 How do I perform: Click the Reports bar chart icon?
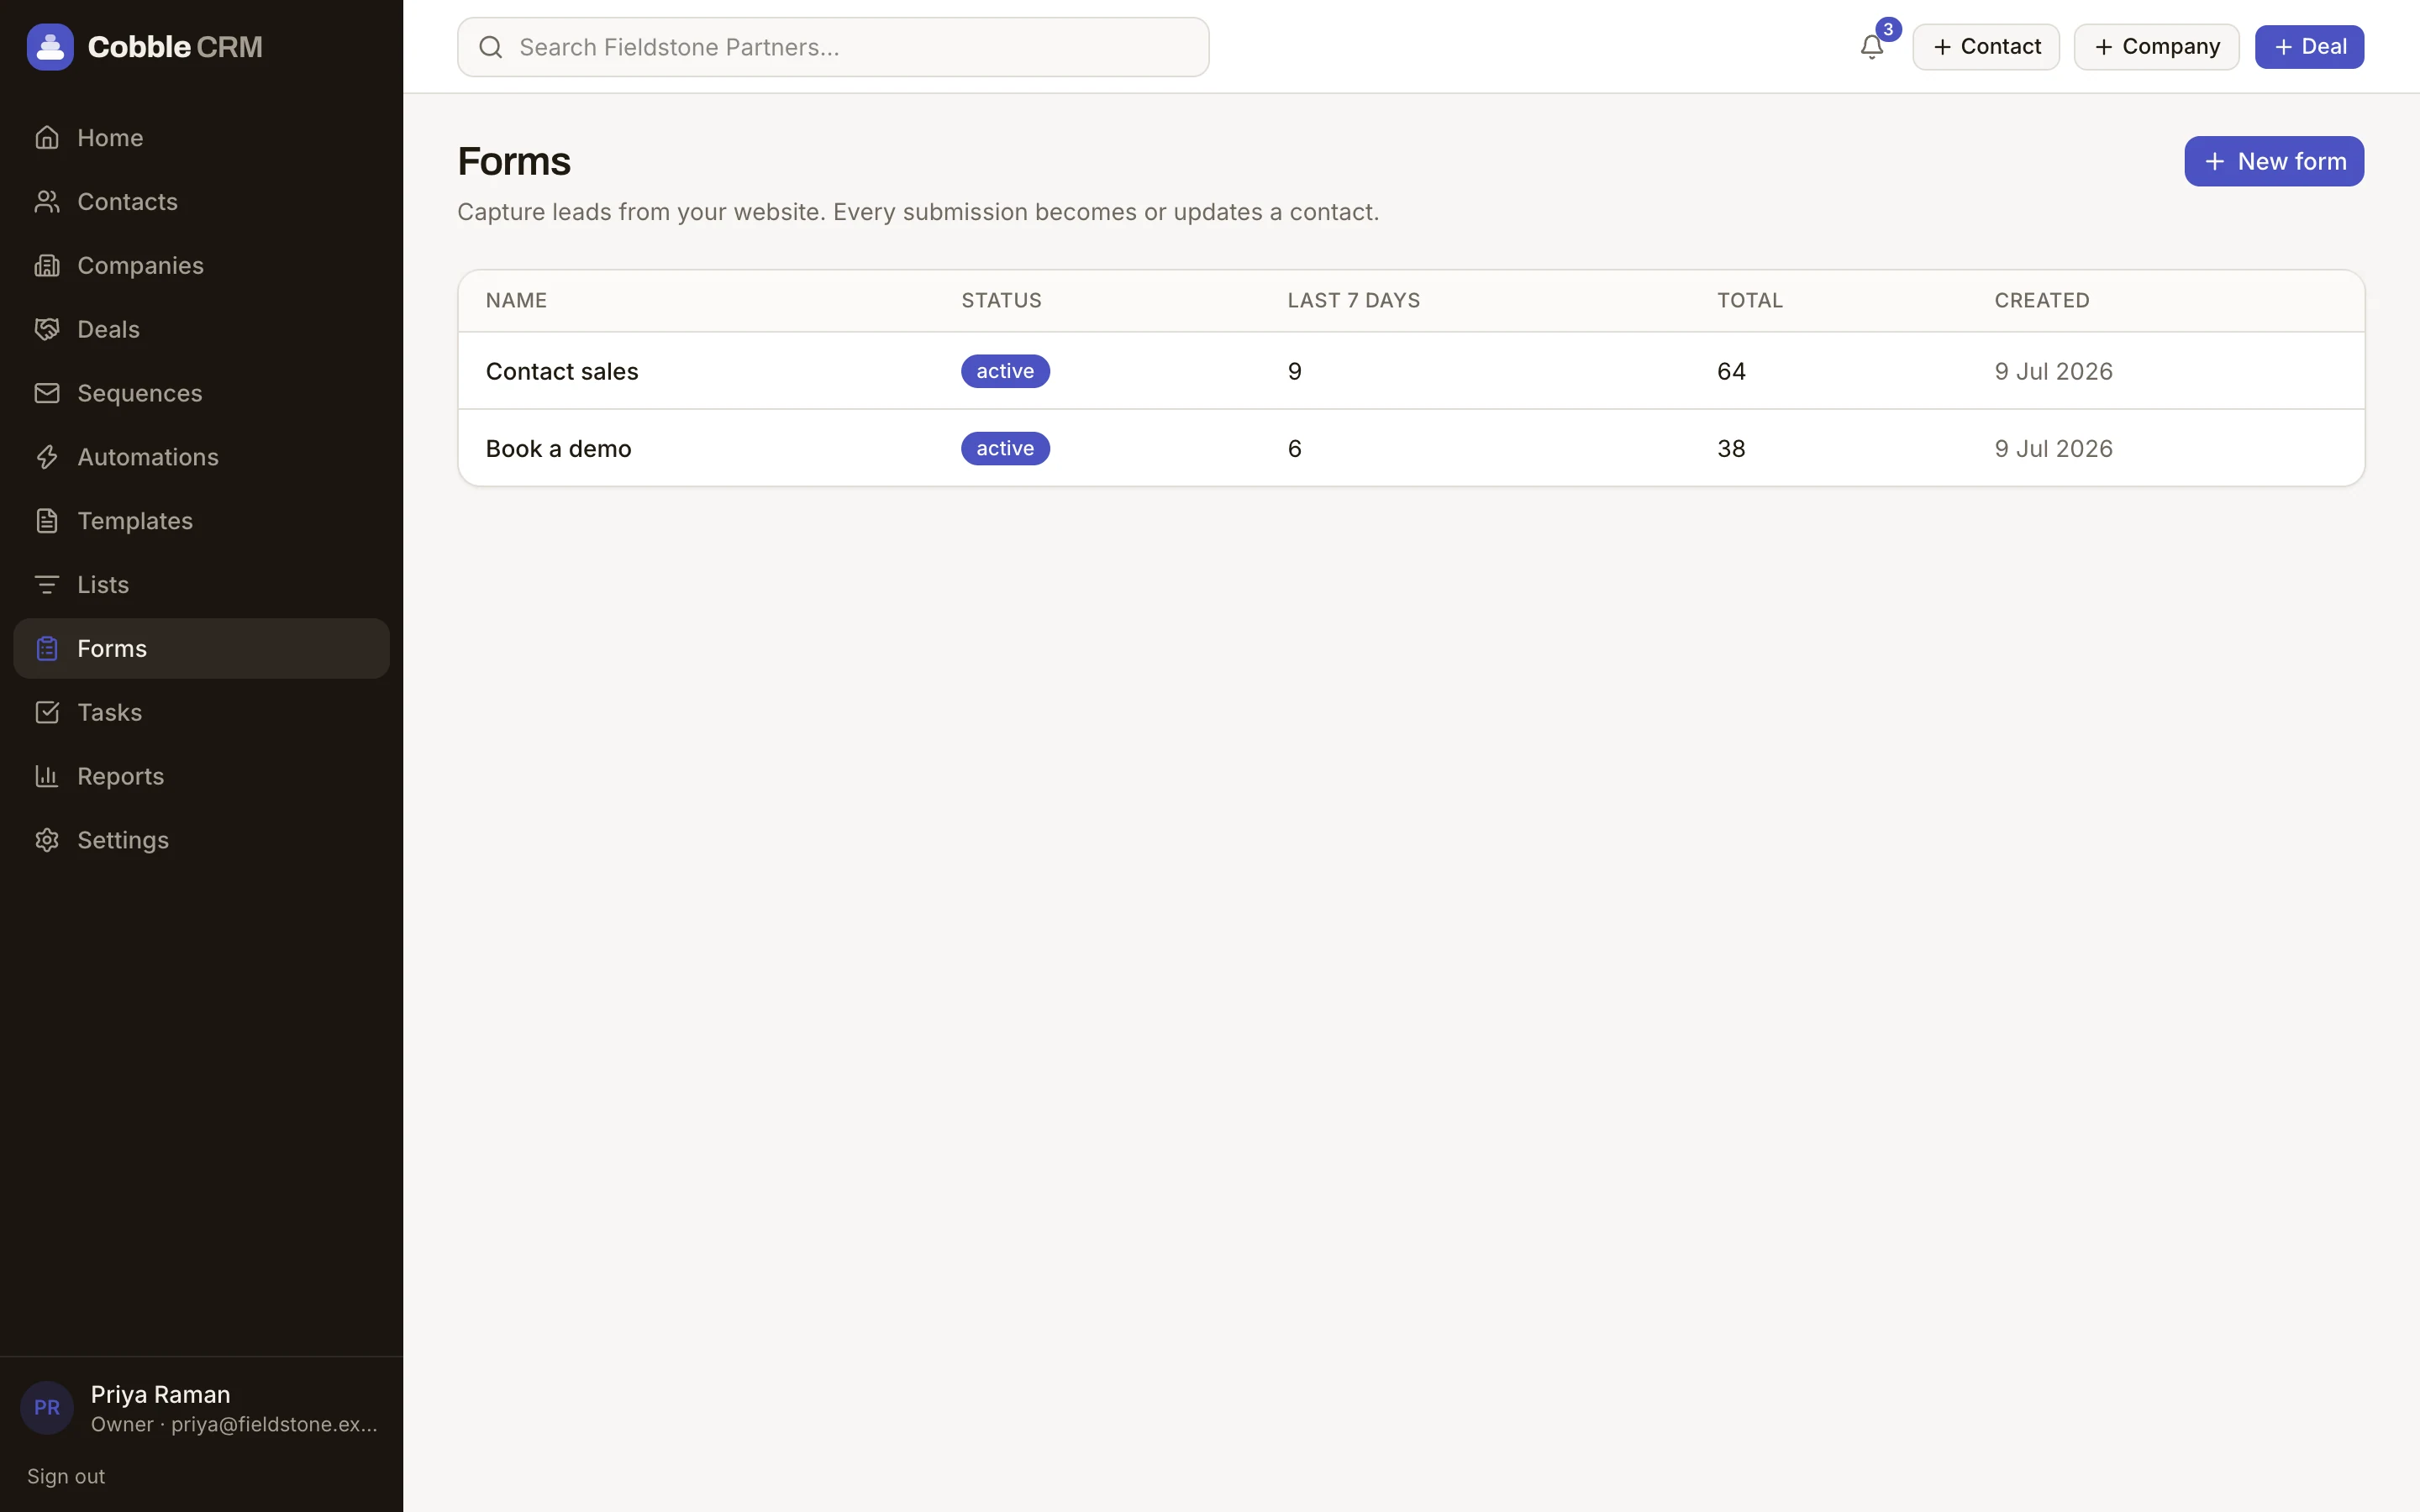(47, 776)
